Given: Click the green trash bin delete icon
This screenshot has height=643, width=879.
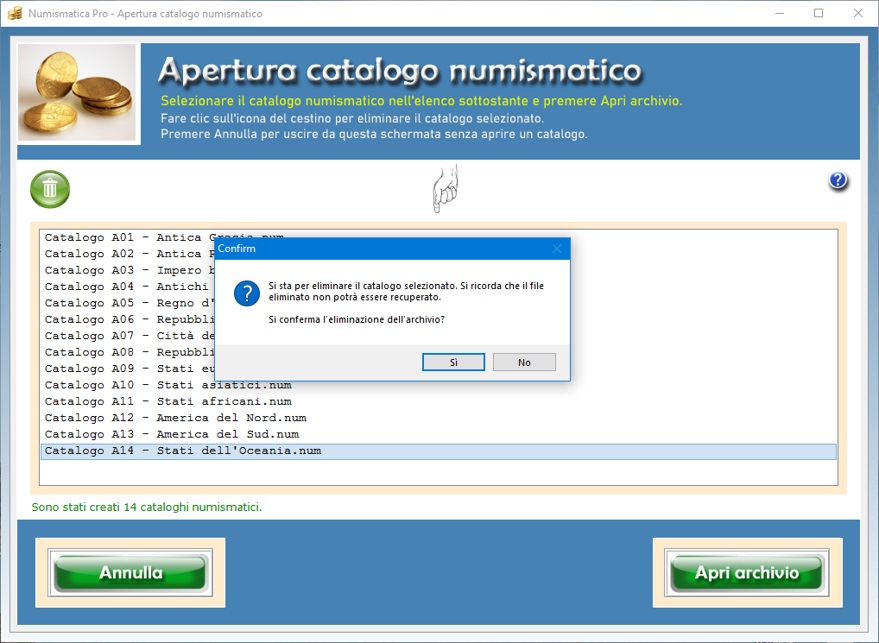Looking at the screenshot, I should click(50, 188).
